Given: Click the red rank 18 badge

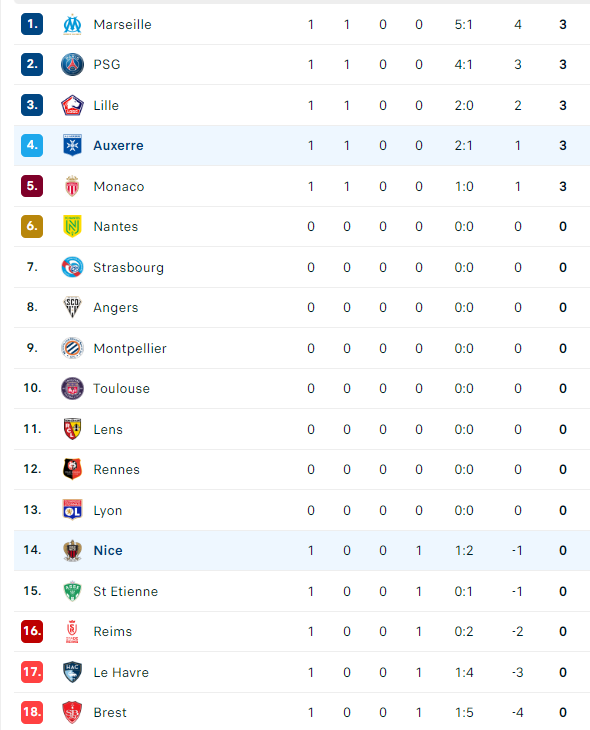Looking at the screenshot, I should pyautogui.click(x=32, y=712).
